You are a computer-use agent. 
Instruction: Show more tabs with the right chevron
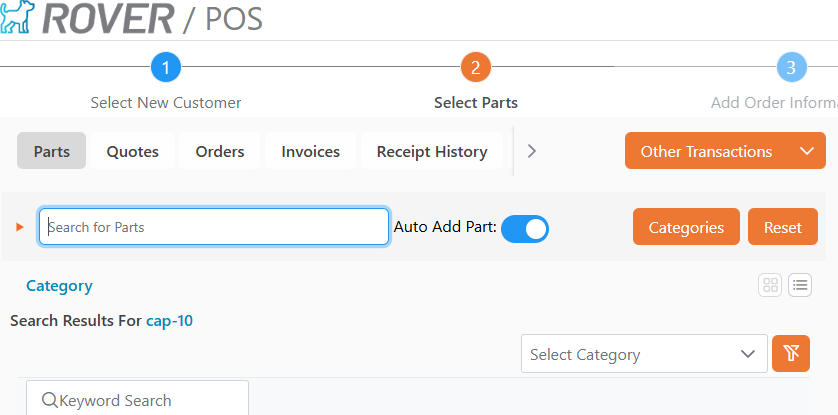pos(531,151)
